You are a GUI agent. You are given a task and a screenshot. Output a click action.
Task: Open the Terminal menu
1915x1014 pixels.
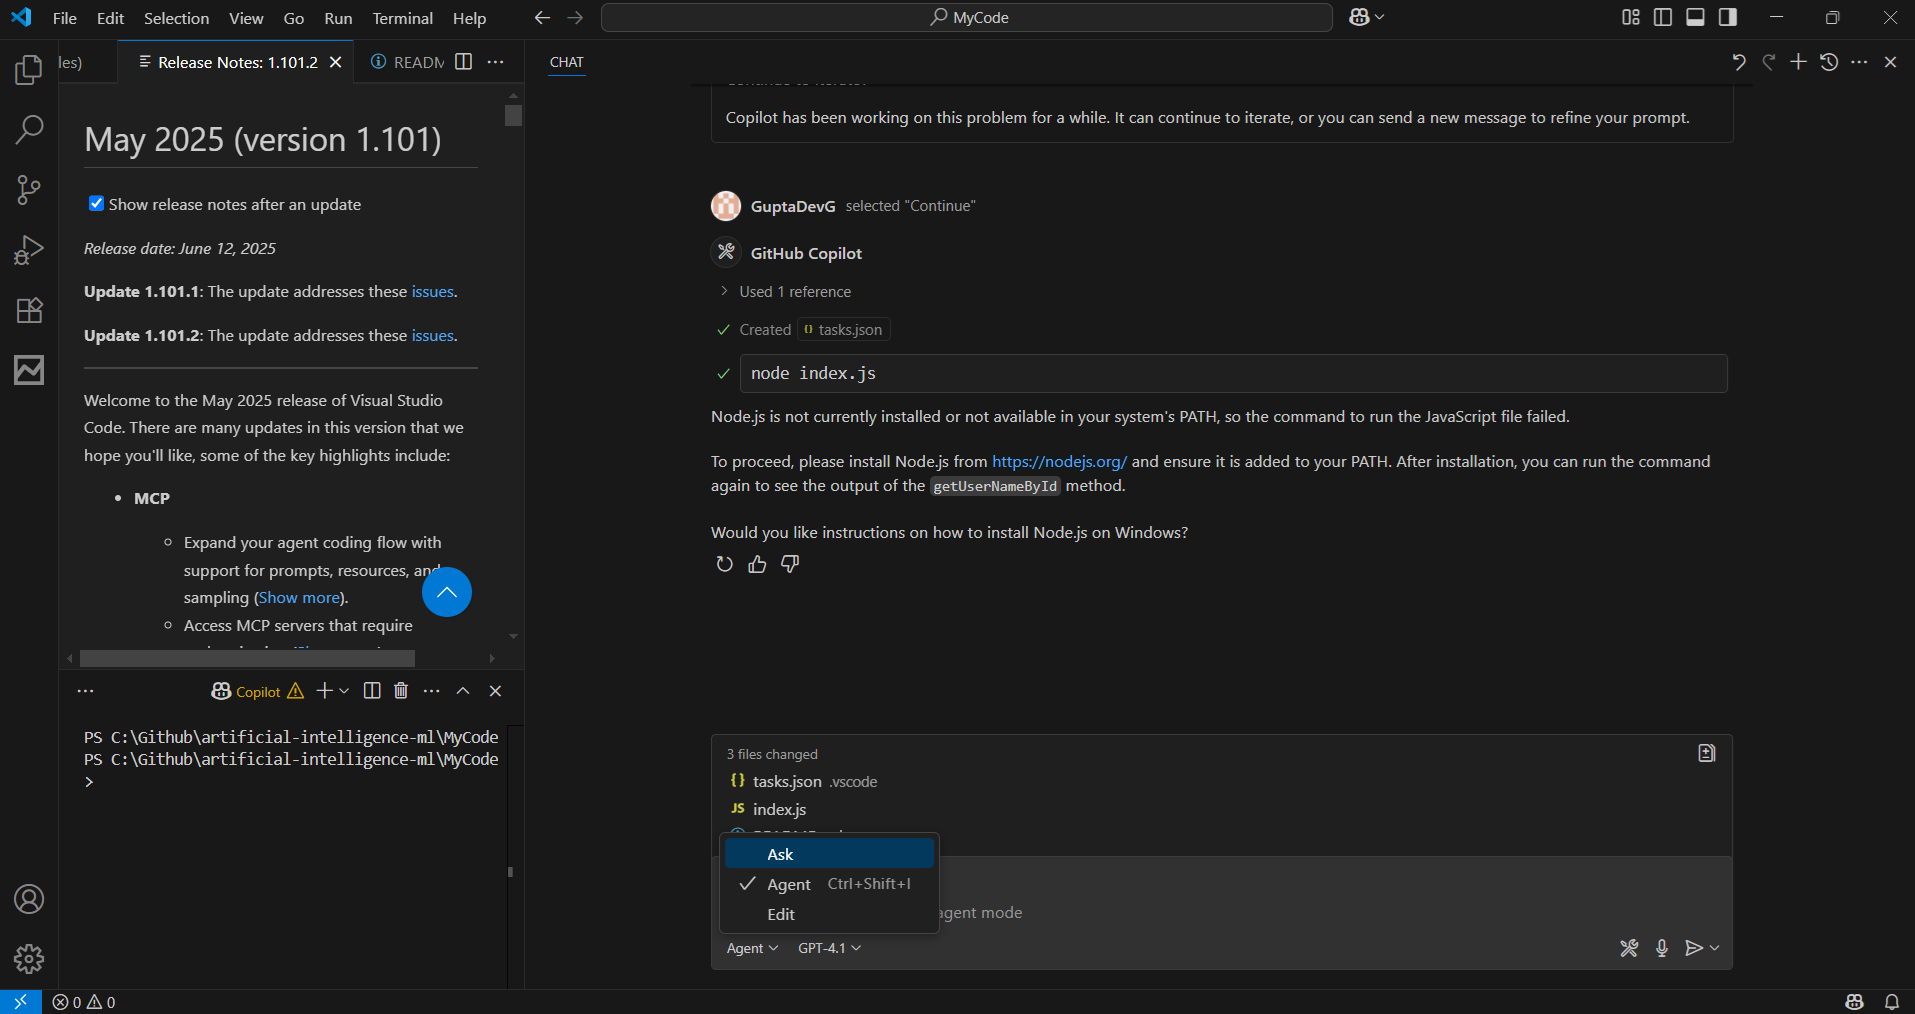pyautogui.click(x=402, y=17)
